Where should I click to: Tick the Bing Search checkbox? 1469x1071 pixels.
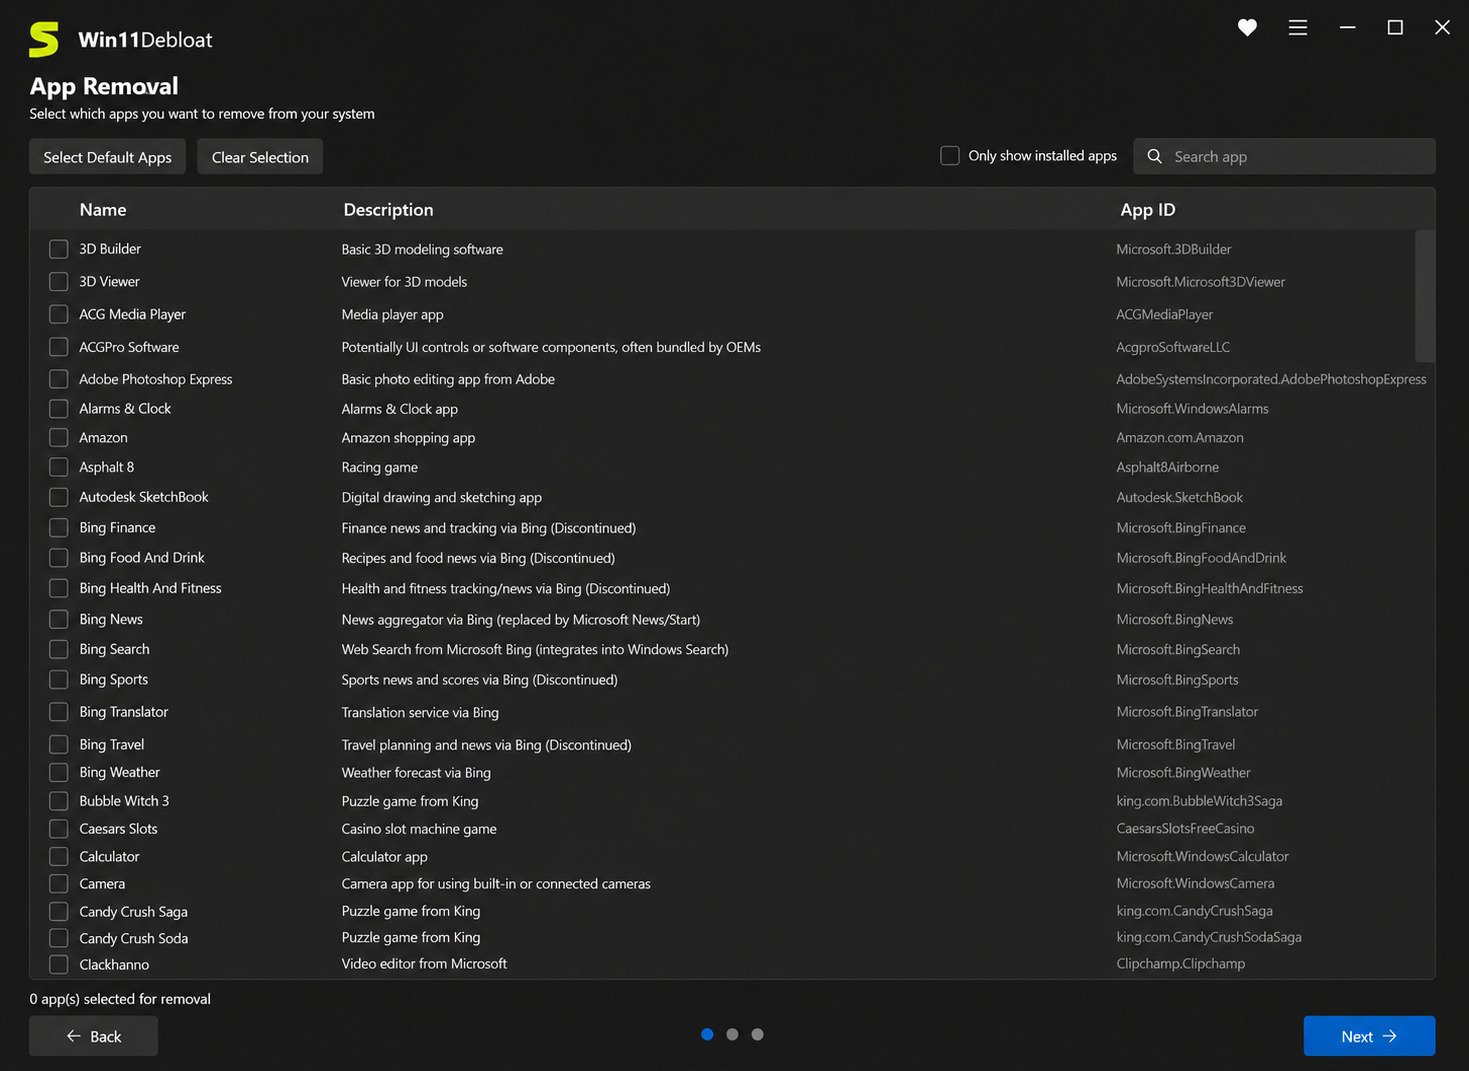(59, 649)
